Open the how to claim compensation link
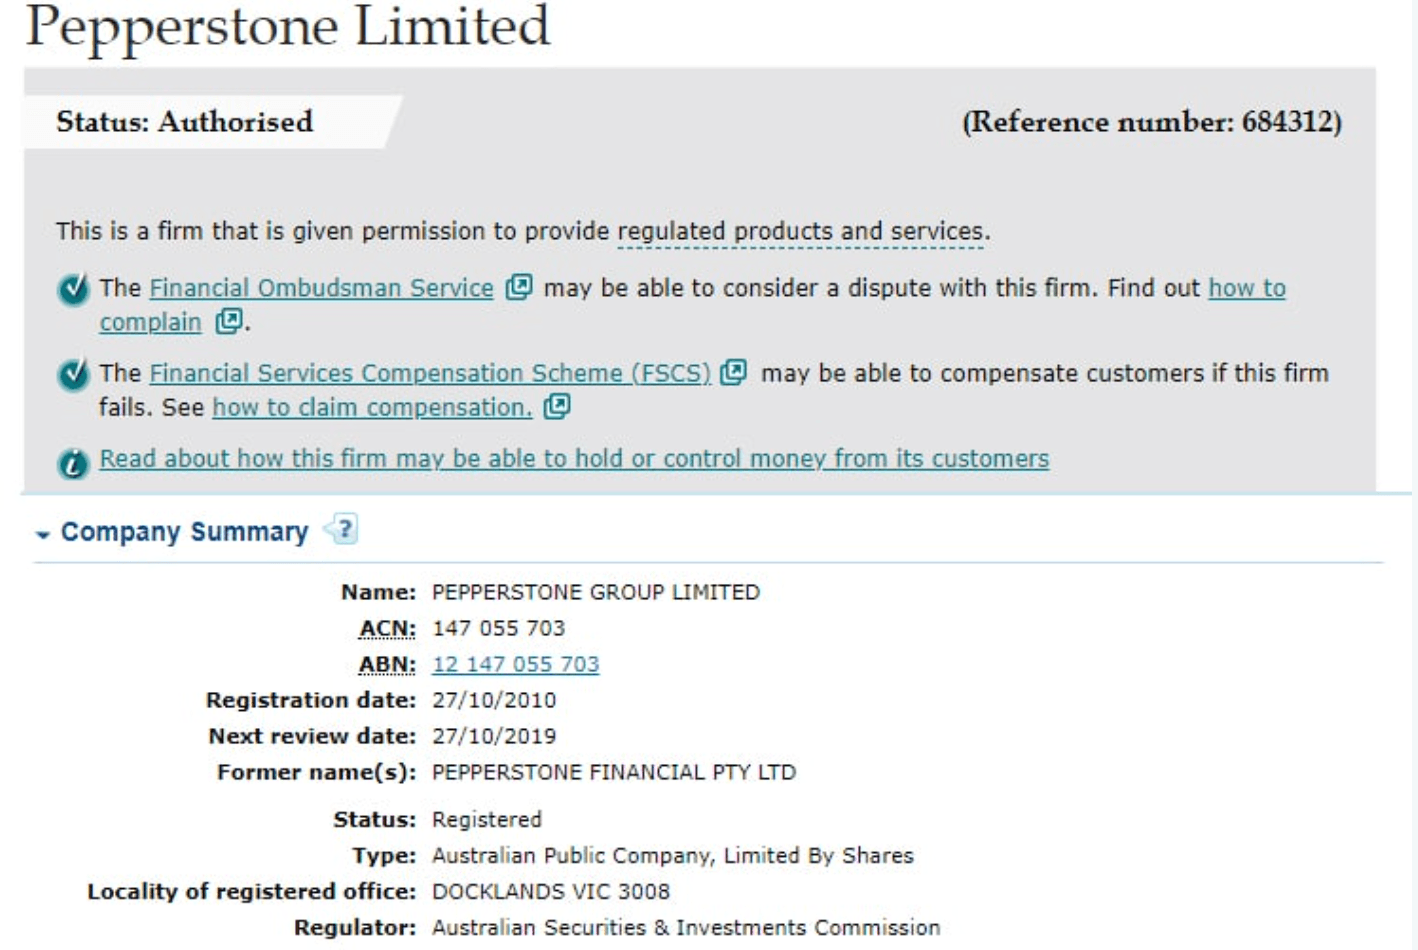The image size is (1418, 950). coord(372,407)
